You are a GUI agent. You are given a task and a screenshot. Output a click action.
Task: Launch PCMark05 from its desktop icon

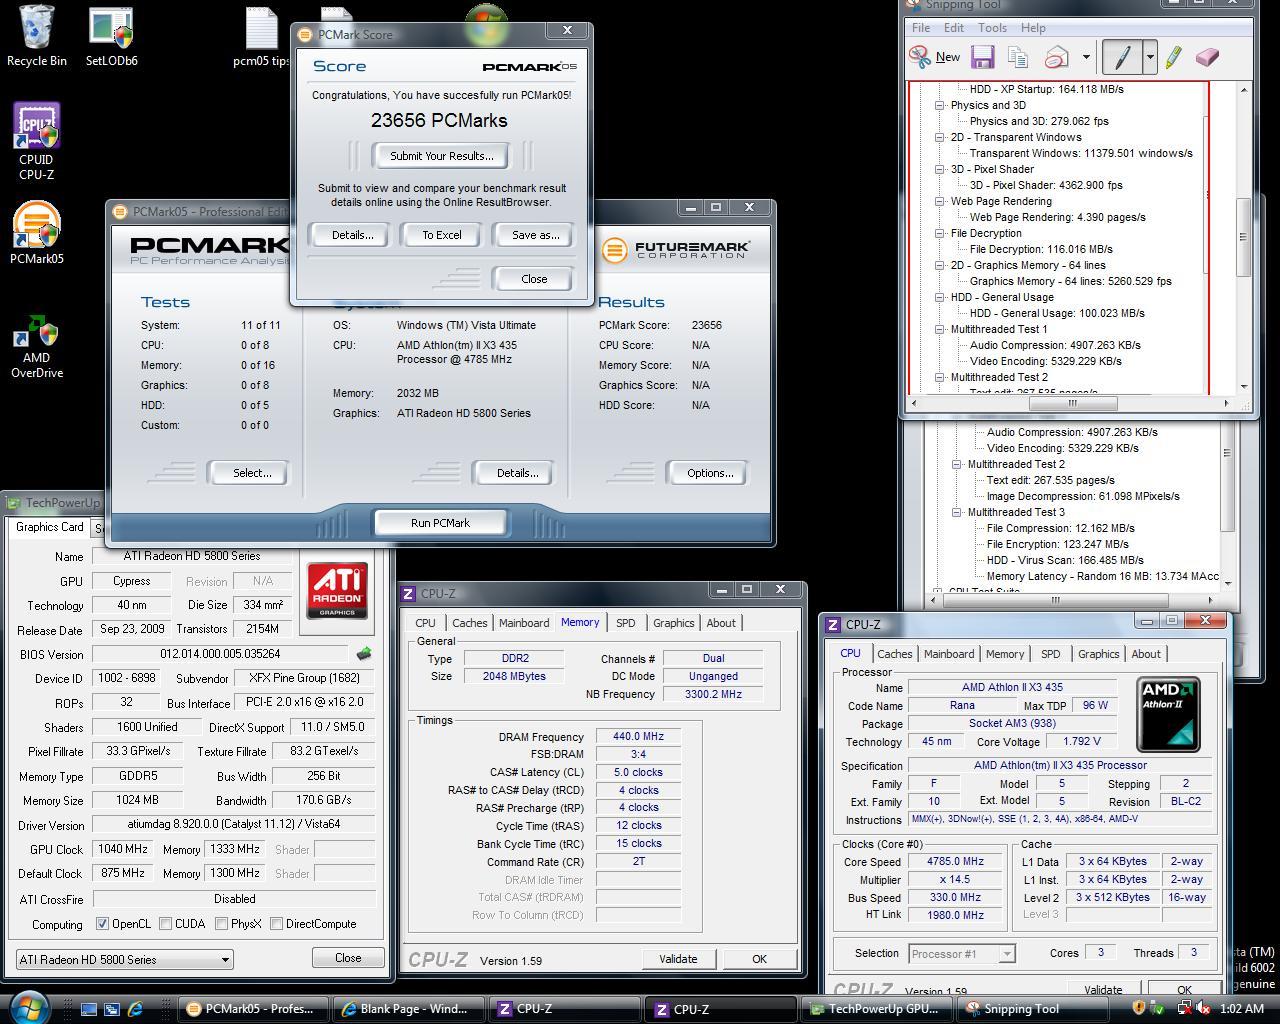pyautogui.click(x=36, y=233)
